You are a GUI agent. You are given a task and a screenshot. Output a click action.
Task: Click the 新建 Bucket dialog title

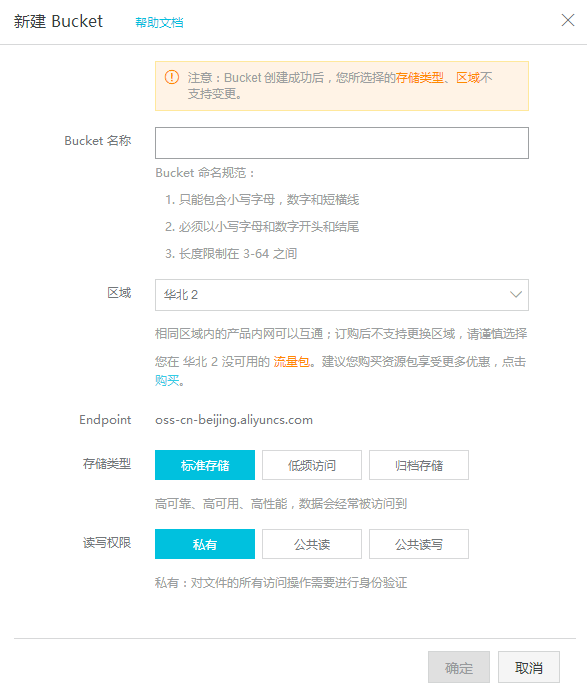point(58,21)
